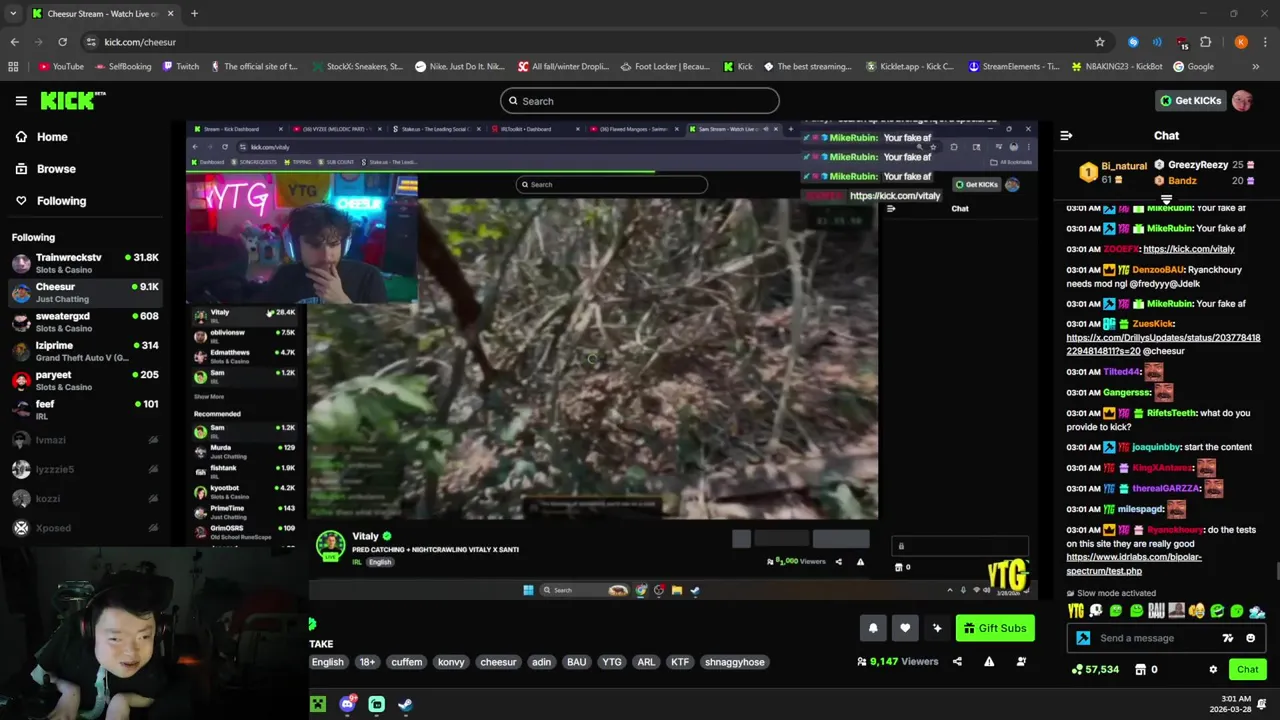This screenshot has height=720, width=1280.
Task: Insert the laughing crying emote
Action: pyautogui.click(x=1197, y=611)
